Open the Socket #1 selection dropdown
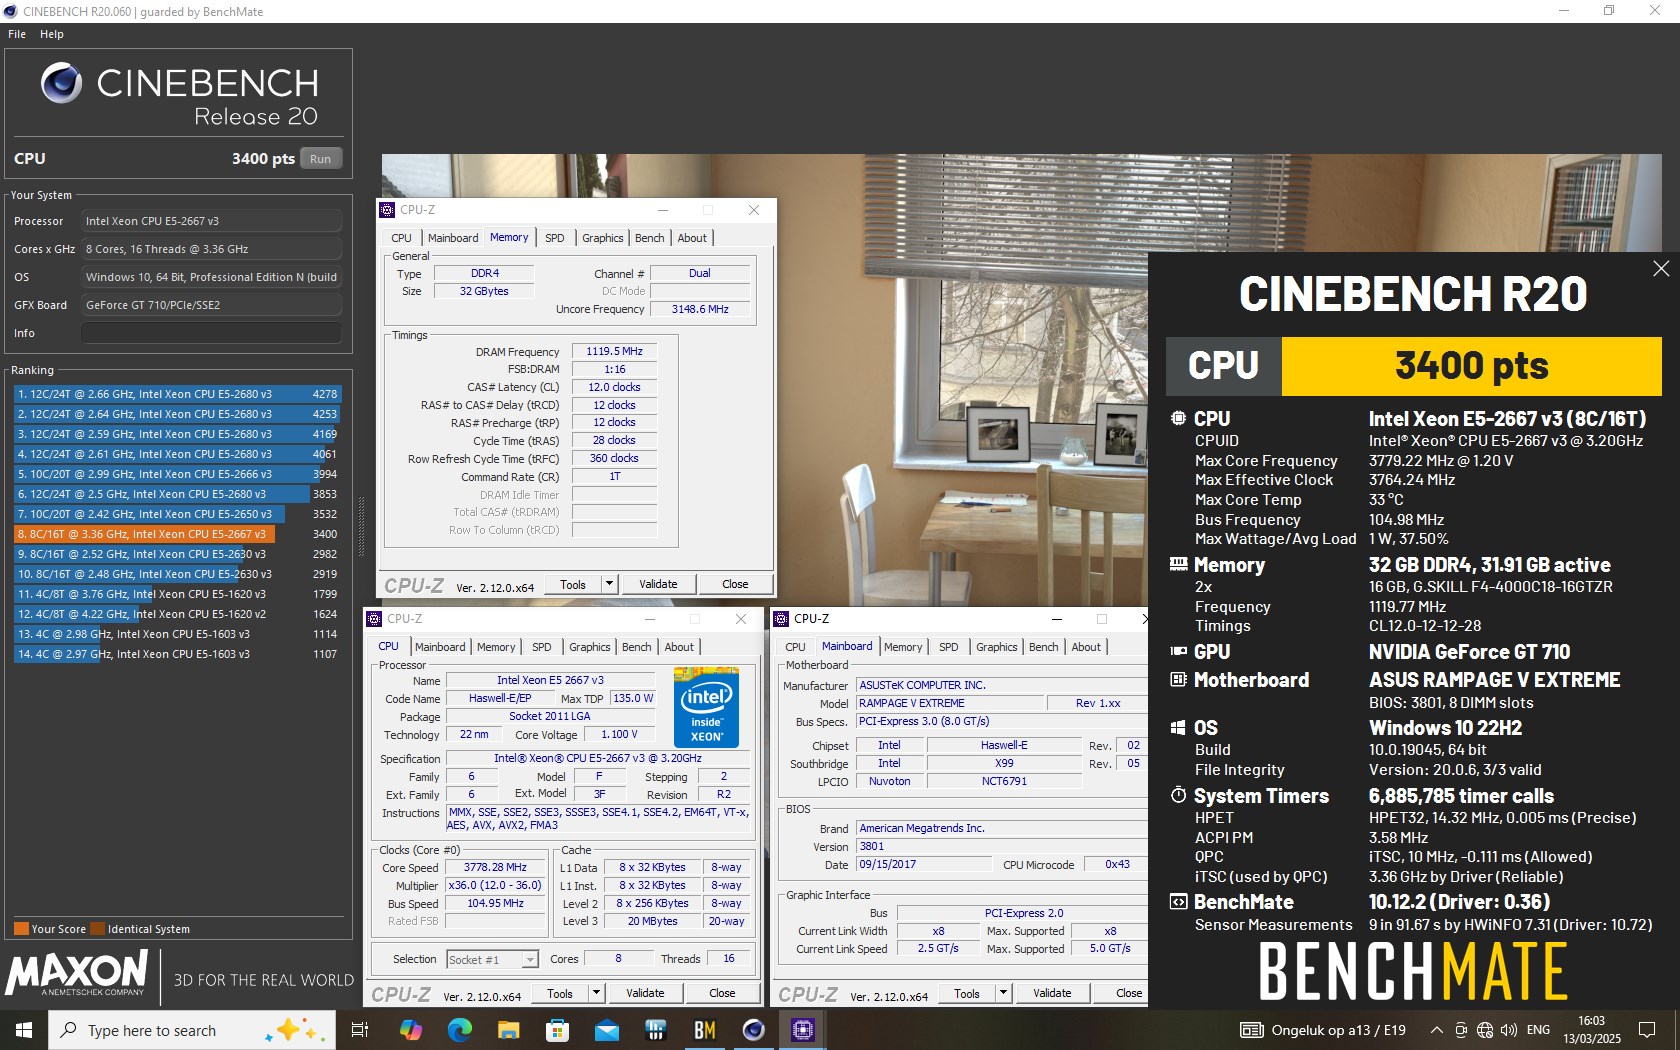 point(492,960)
